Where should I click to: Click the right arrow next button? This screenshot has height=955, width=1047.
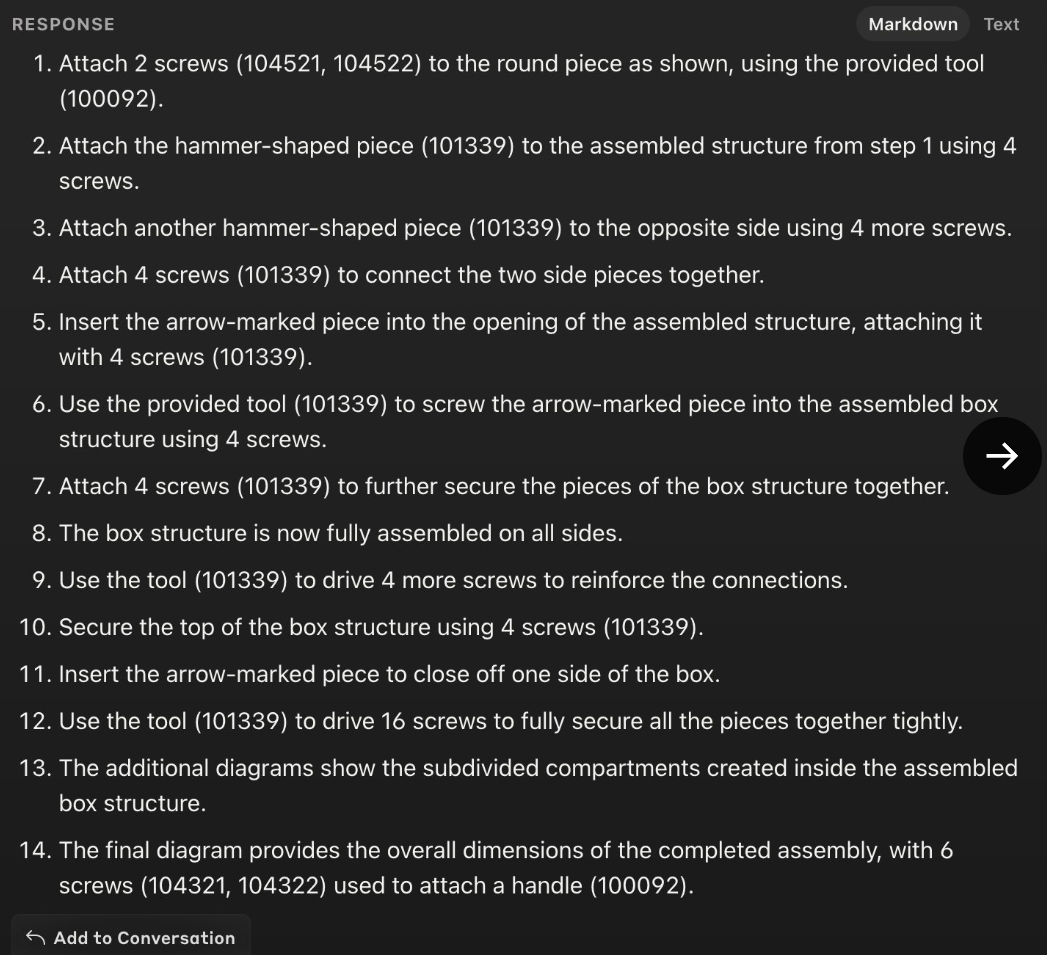[1002, 456]
